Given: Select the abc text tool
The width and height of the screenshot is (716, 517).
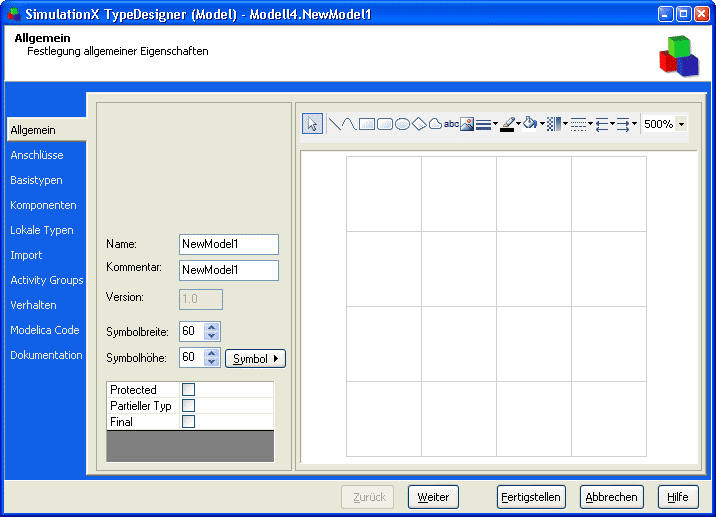Looking at the screenshot, I should [451, 124].
